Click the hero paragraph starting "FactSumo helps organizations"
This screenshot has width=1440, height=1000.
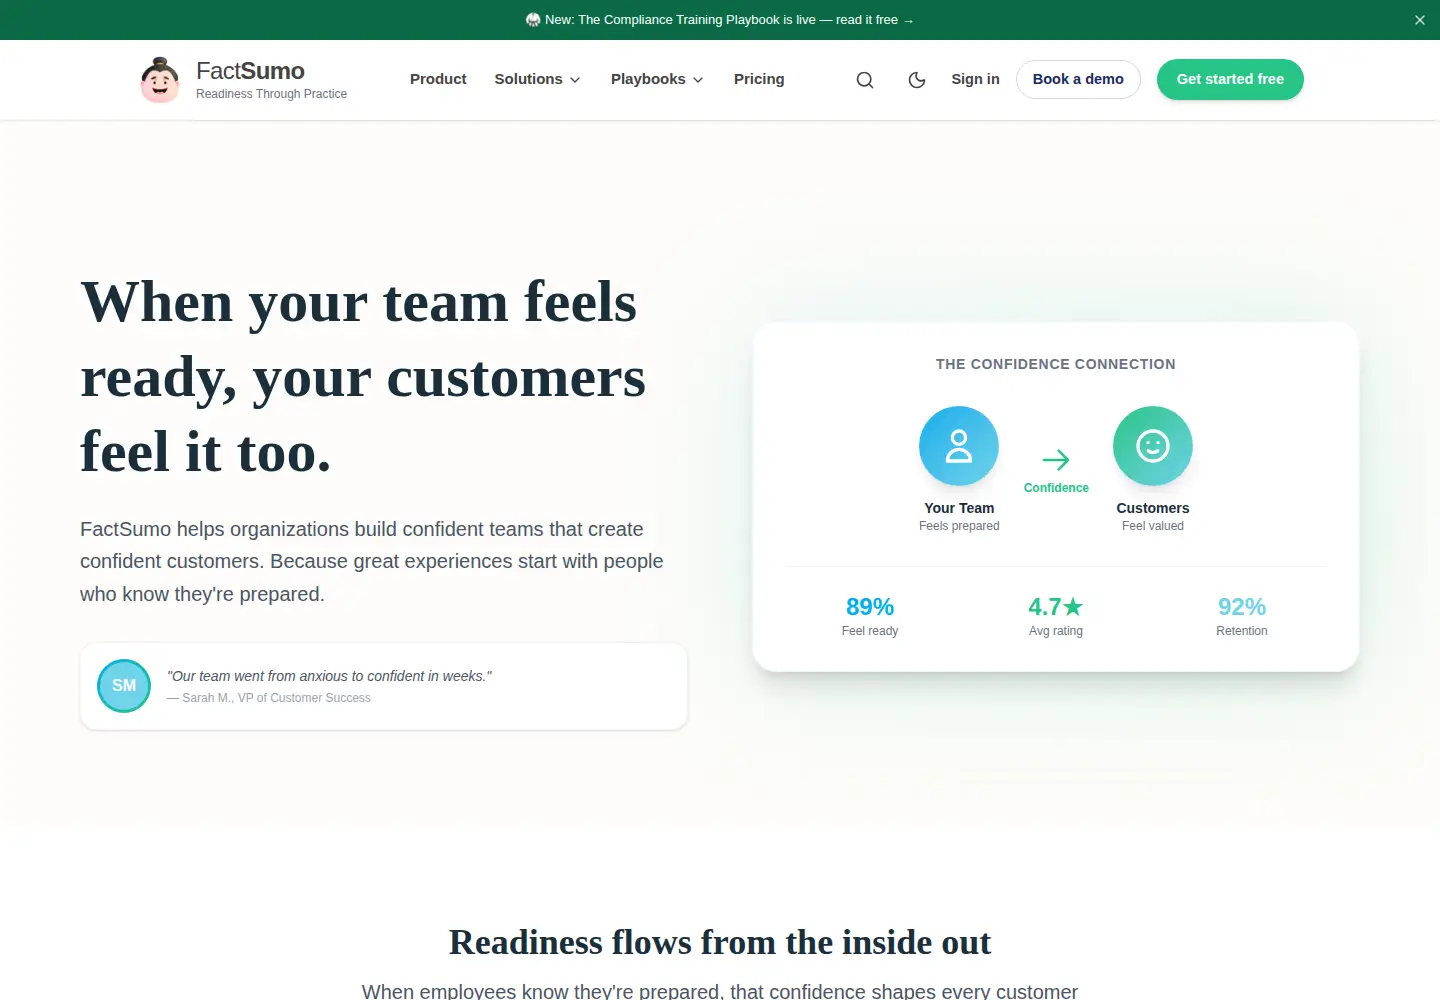[372, 561]
